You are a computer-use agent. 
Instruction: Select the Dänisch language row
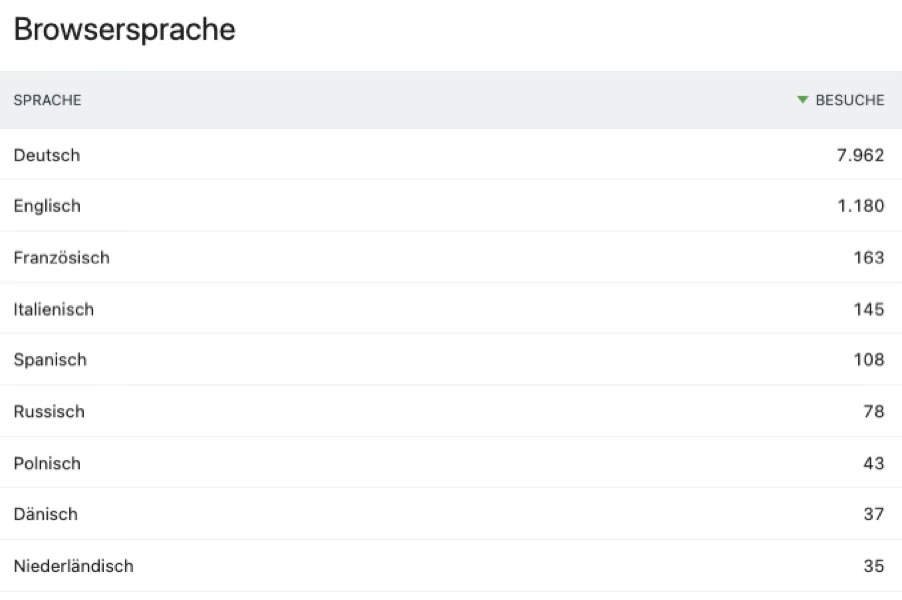[x=45, y=514]
